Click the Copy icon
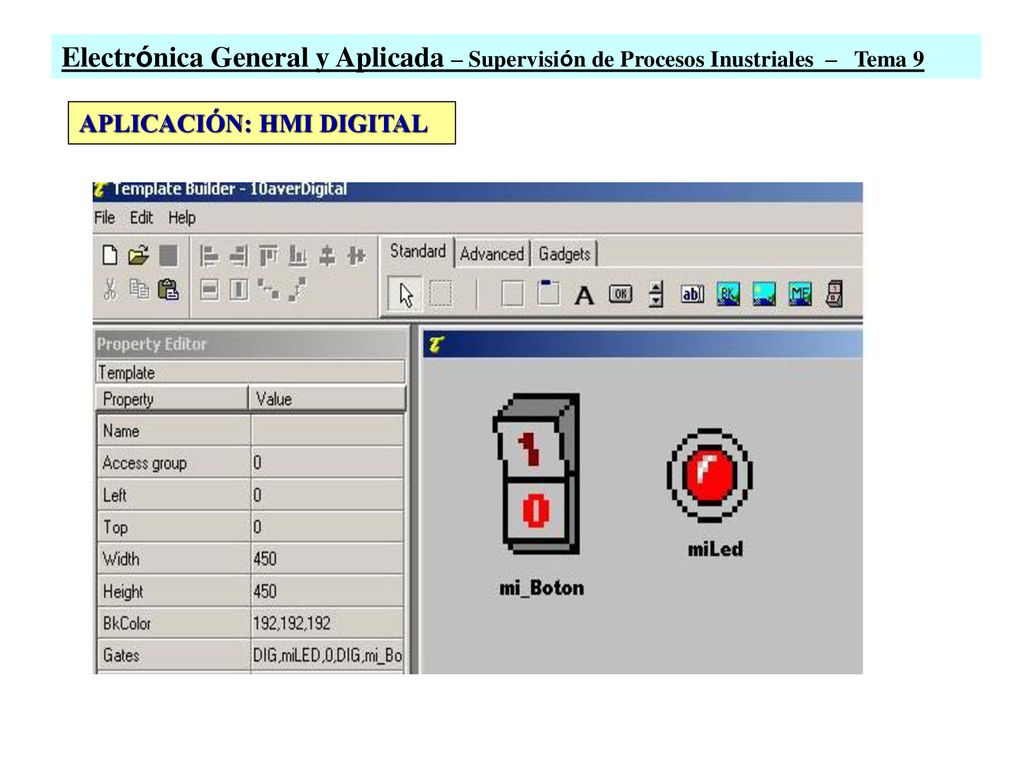This screenshot has width=1024, height=768. point(138,289)
